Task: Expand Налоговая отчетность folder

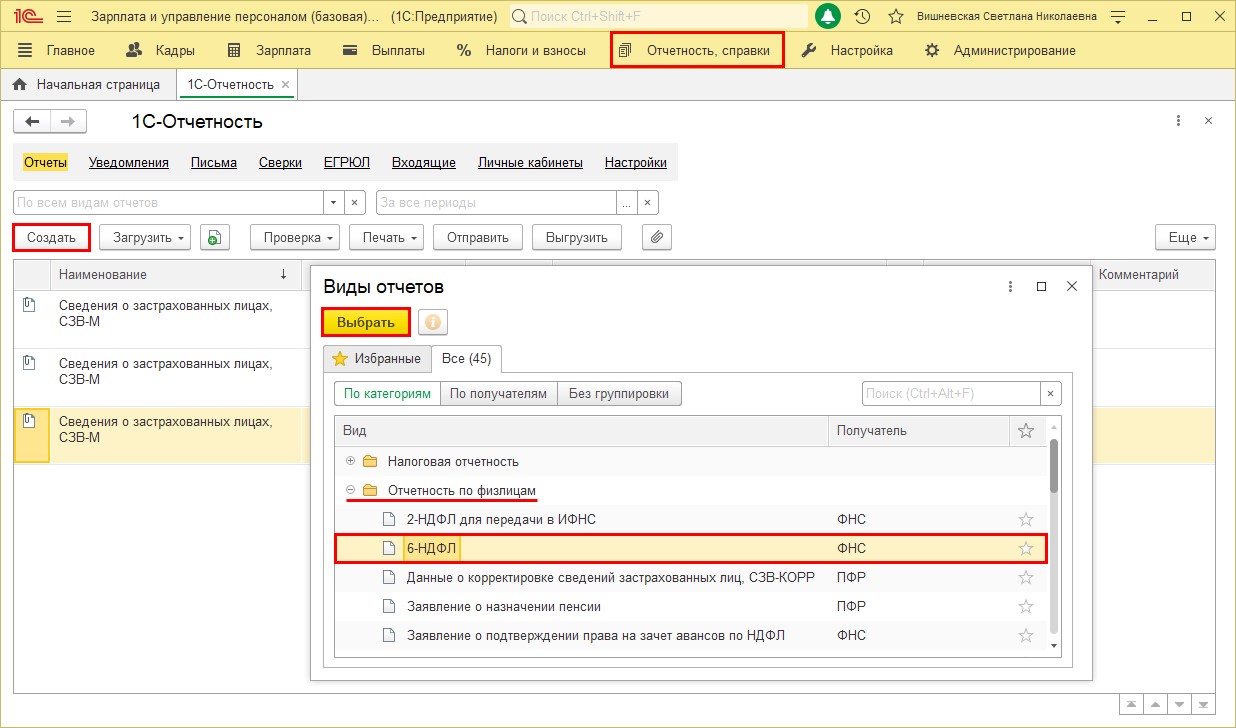Action: pos(350,461)
